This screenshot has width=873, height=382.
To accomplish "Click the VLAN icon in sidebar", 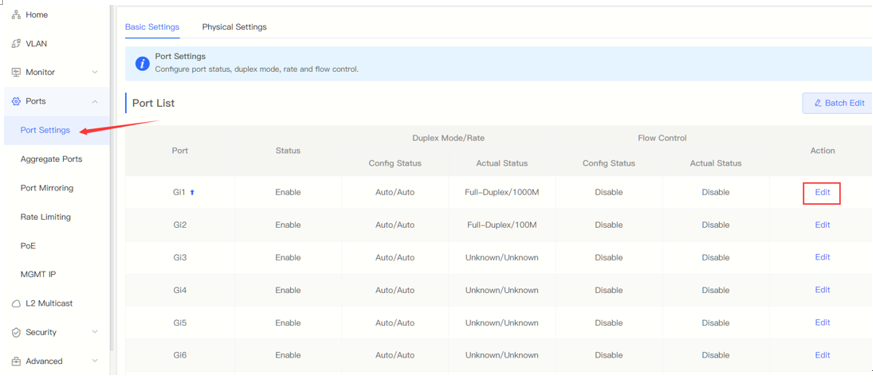I will [x=16, y=43].
